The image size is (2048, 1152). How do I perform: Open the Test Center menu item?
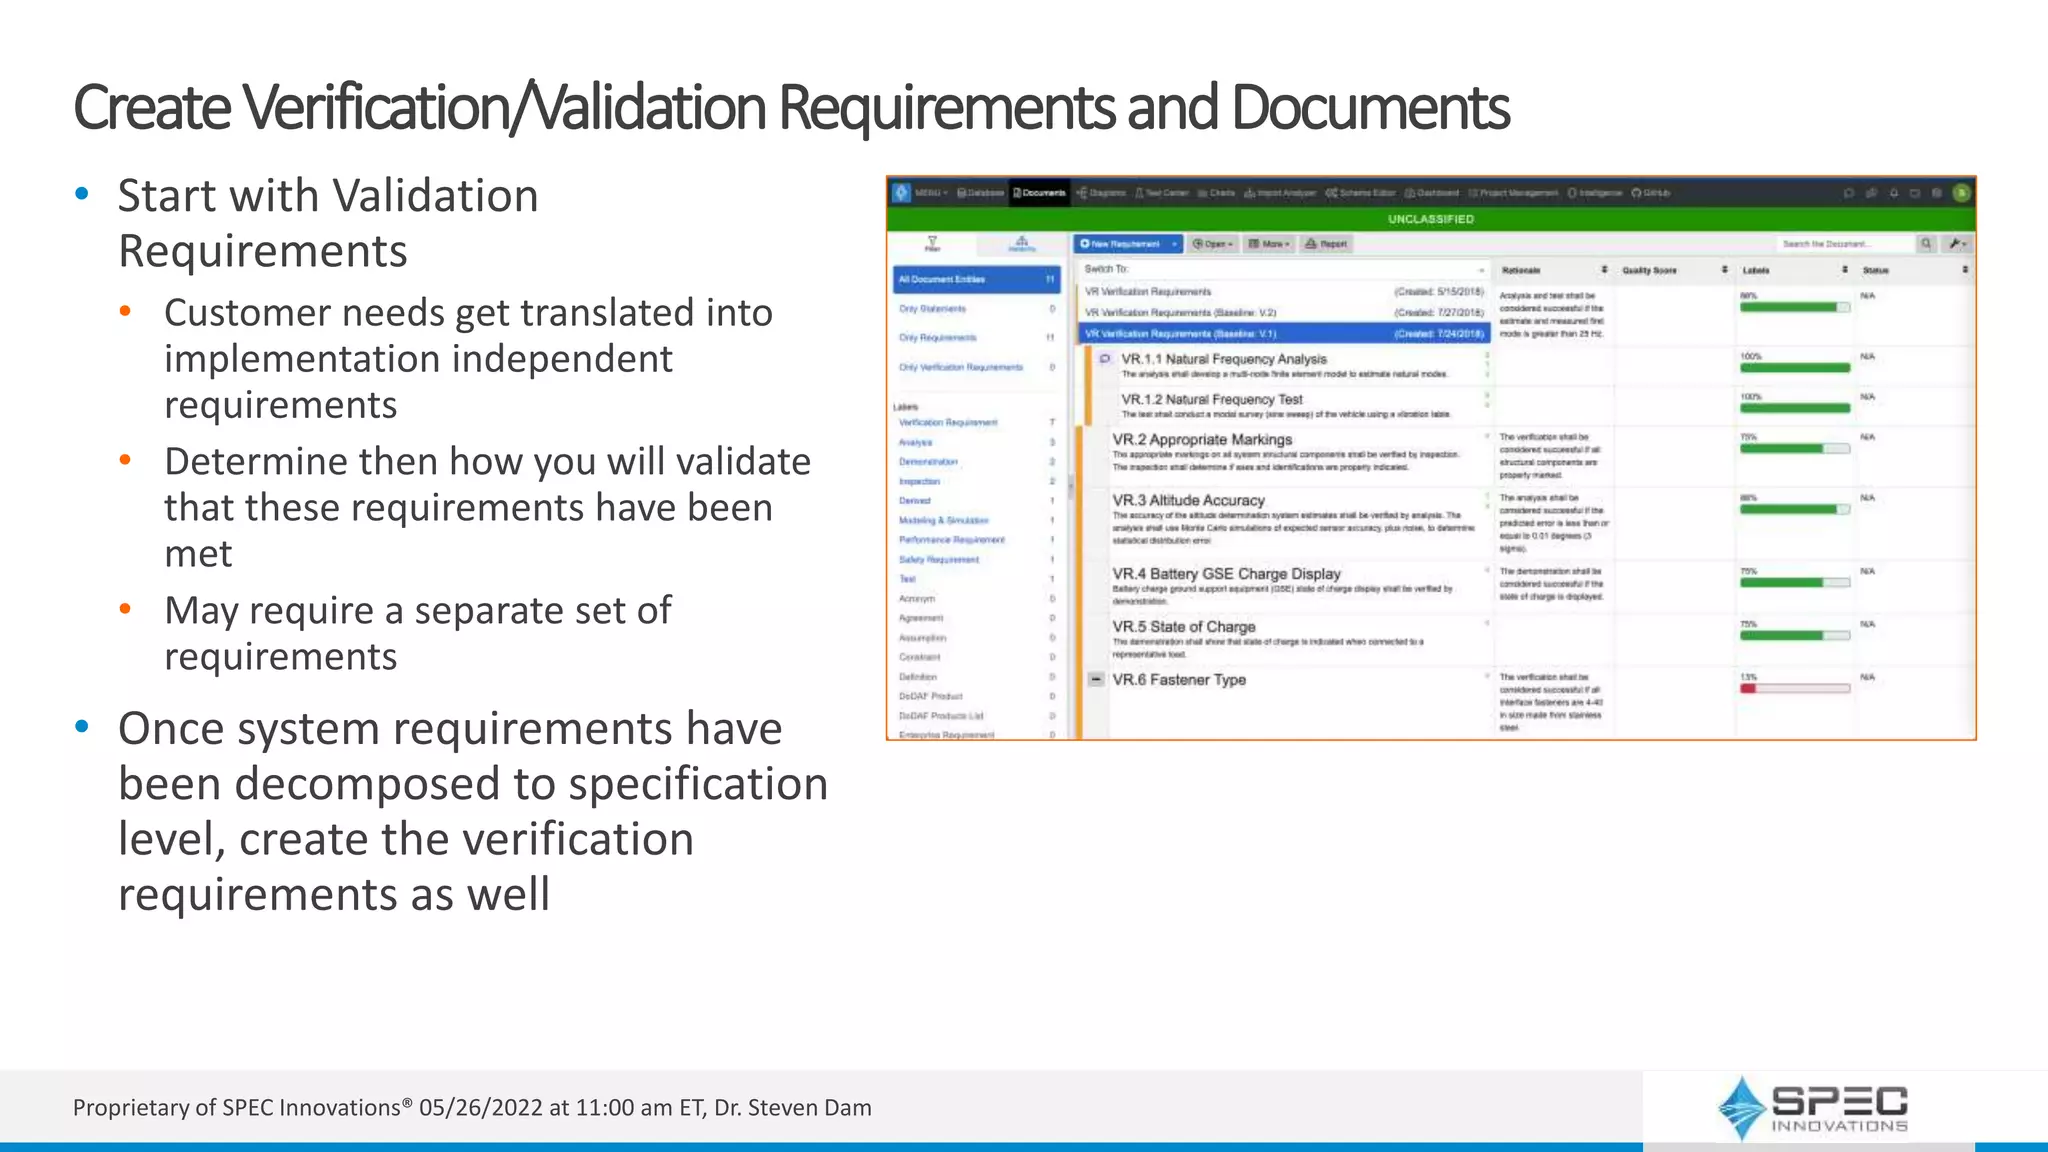[1162, 193]
